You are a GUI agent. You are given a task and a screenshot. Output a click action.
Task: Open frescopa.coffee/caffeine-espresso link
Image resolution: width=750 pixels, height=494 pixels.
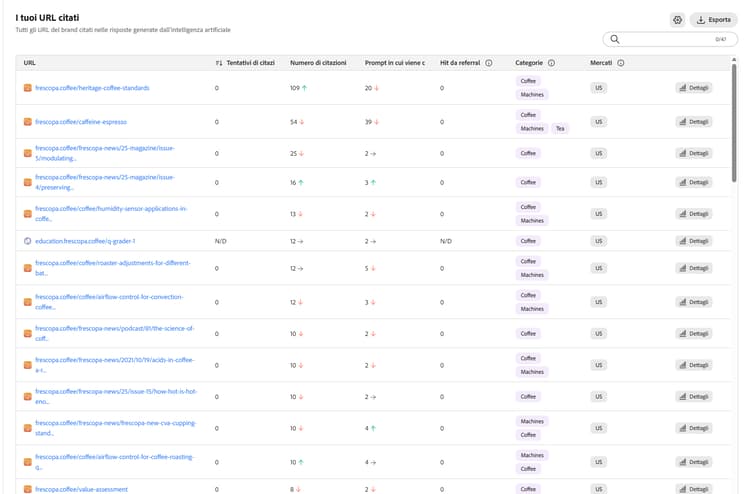tap(81, 122)
